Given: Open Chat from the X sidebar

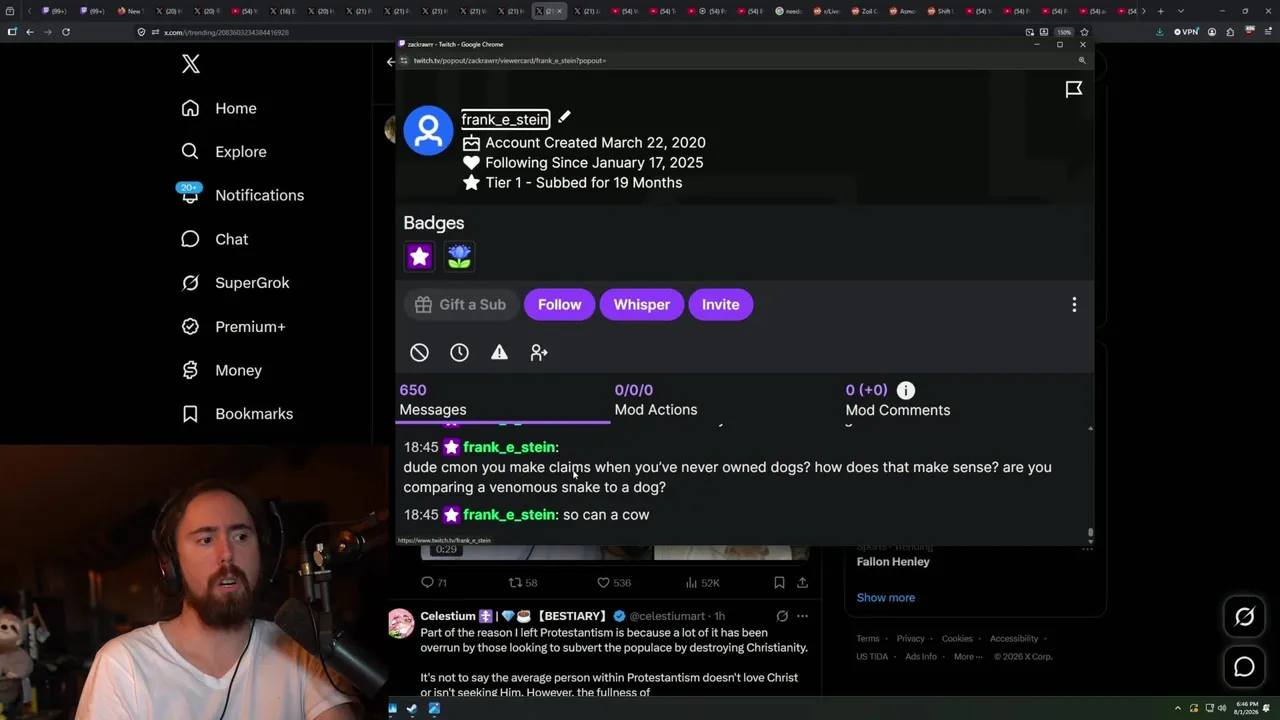Looking at the screenshot, I should pos(214,239).
